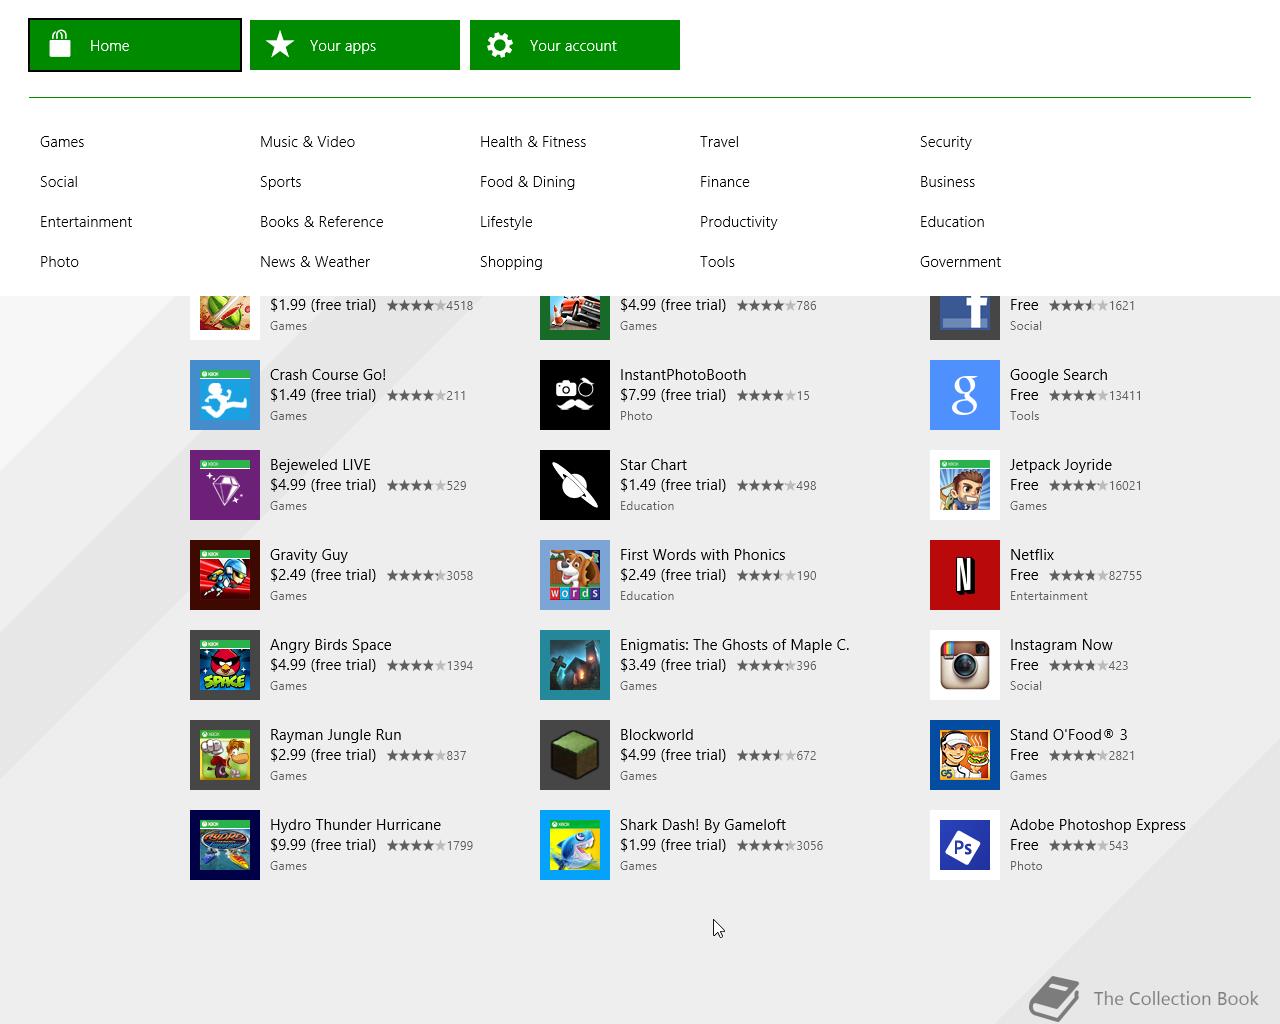Open the Stand O'Food 3 icon
This screenshot has width=1280, height=1024.
[x=965, y=755]
